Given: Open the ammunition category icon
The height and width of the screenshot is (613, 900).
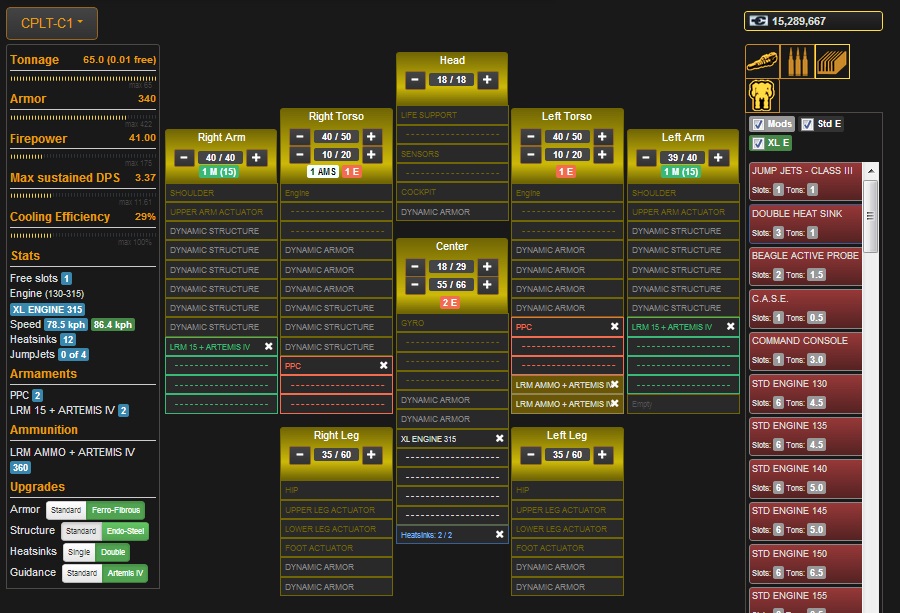Looking at the screenshot, I should 797,61.
